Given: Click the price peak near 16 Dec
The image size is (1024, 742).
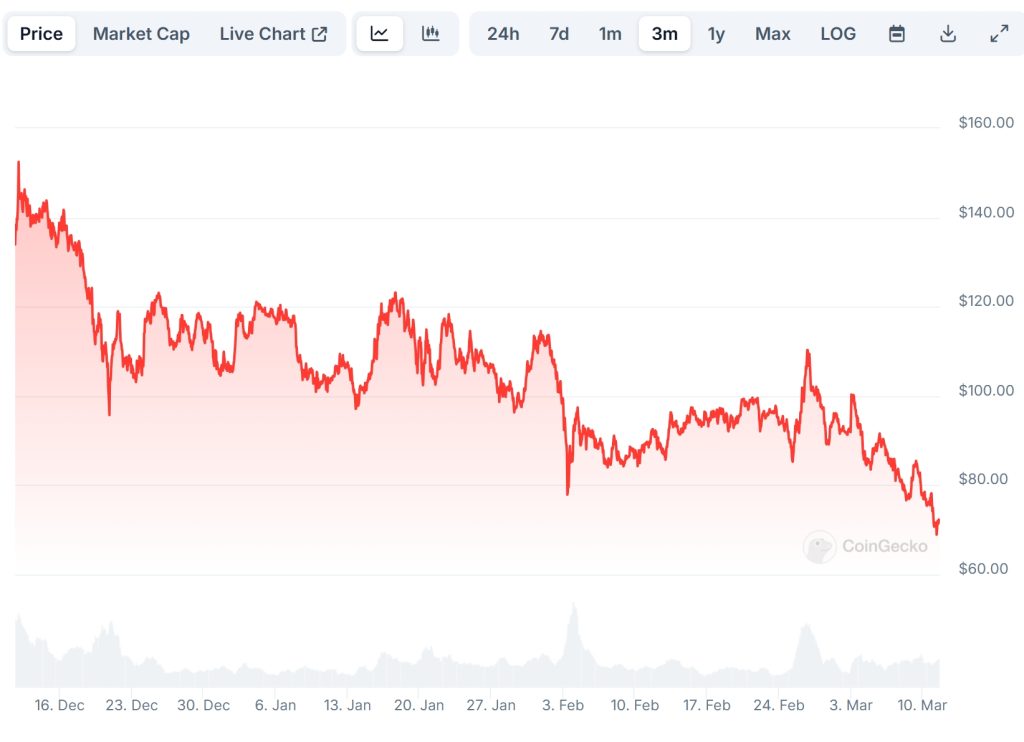Looking at the screenshot, I should [x=18, y=162].
